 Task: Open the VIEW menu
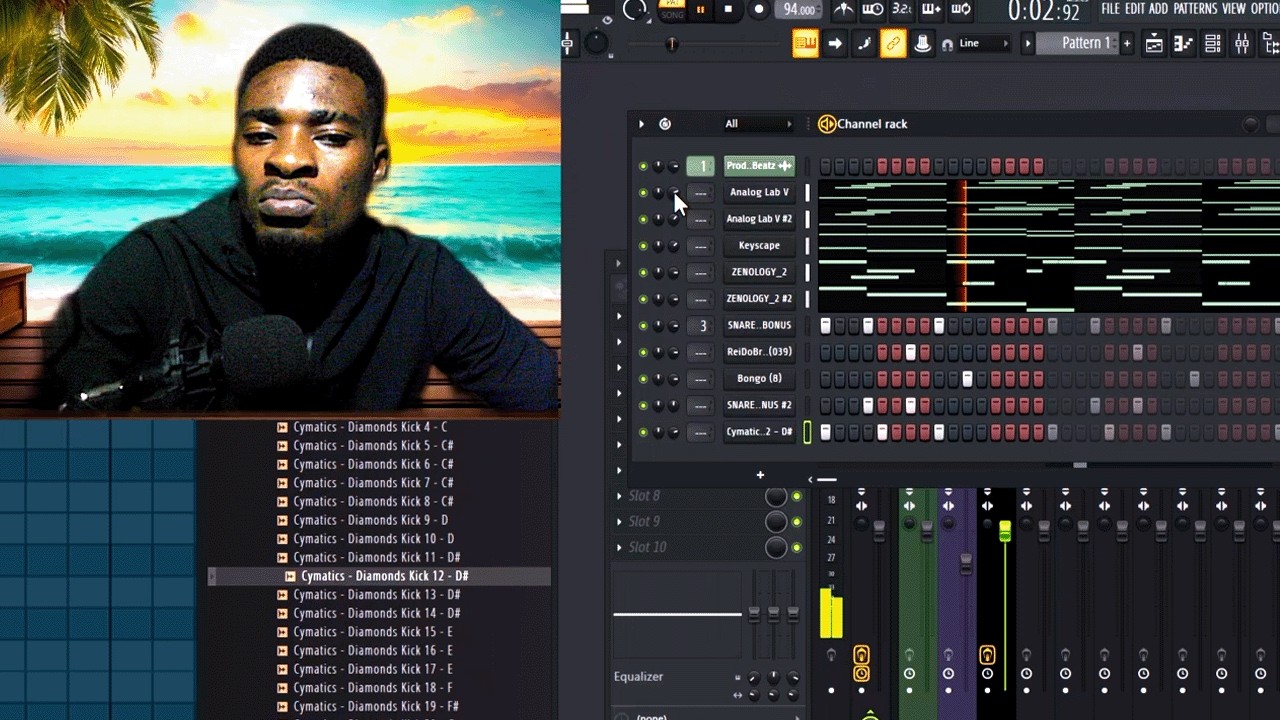(1234, 9)
